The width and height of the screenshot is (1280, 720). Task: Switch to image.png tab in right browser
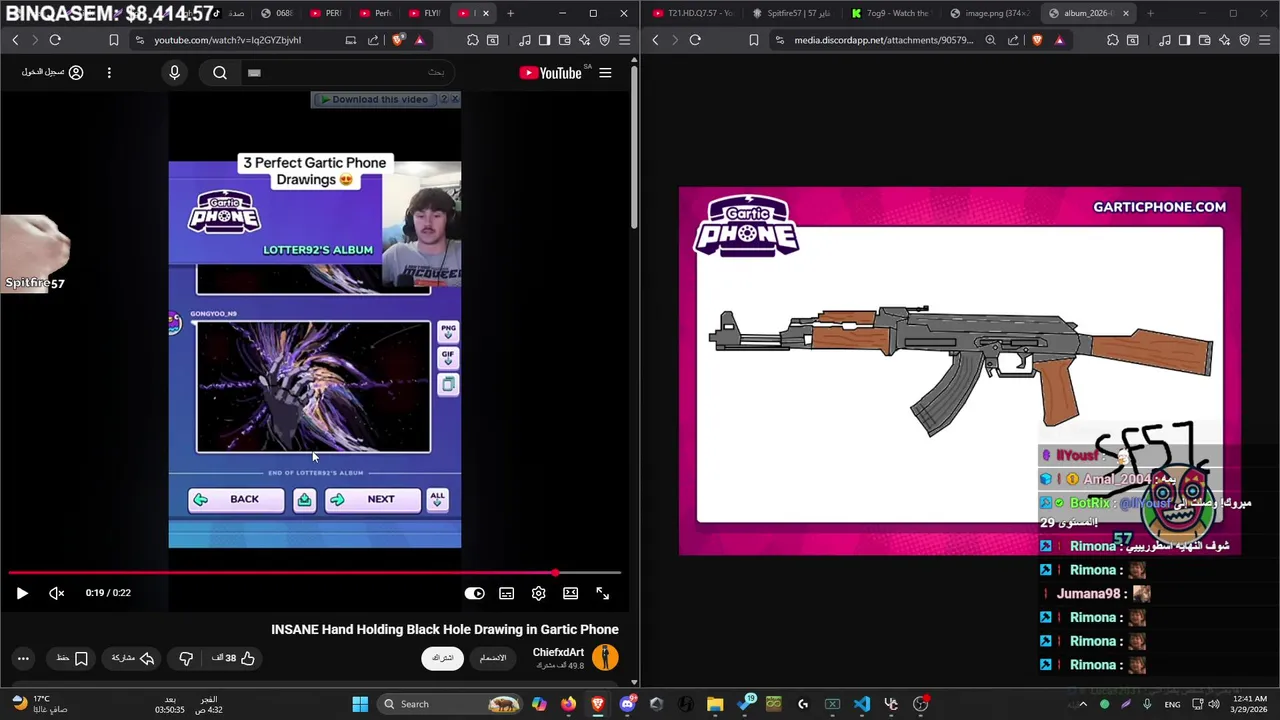[990, 13]
